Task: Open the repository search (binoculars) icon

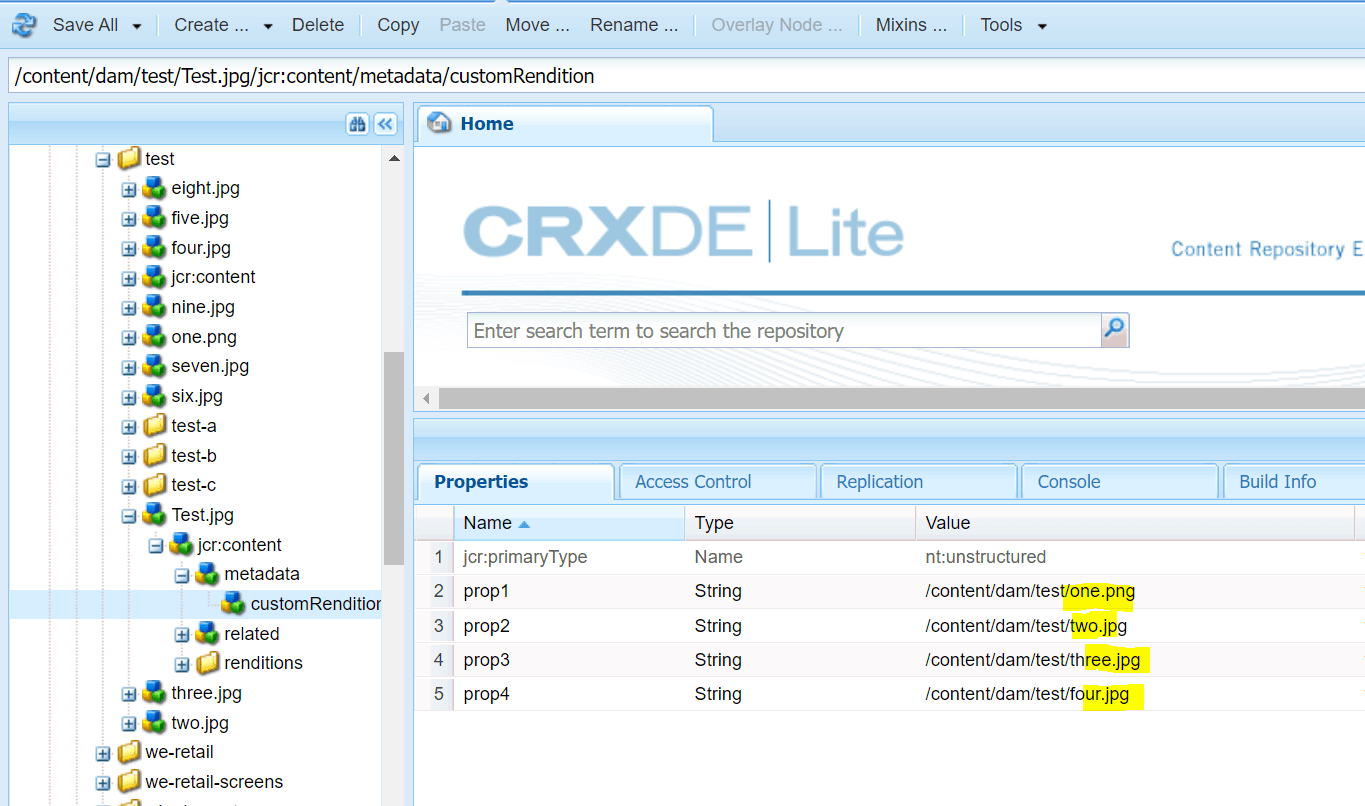Action: coord(358,123)
